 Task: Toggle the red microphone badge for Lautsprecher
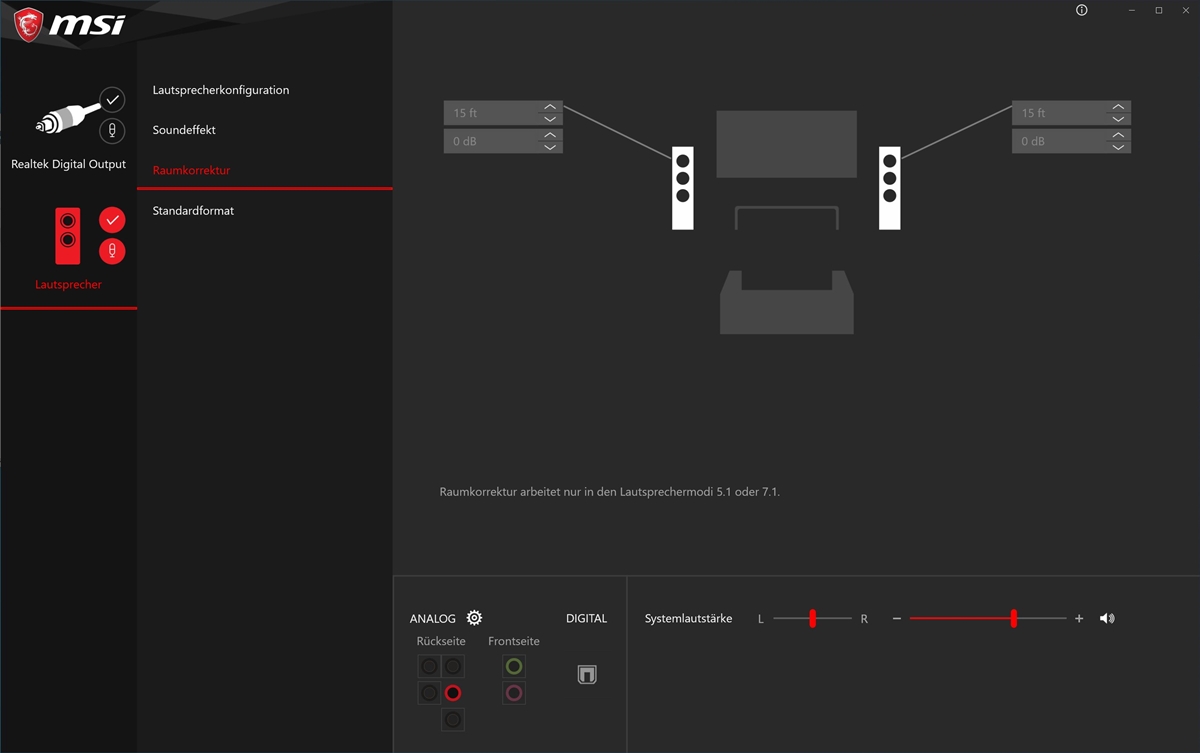click(112, 251)
